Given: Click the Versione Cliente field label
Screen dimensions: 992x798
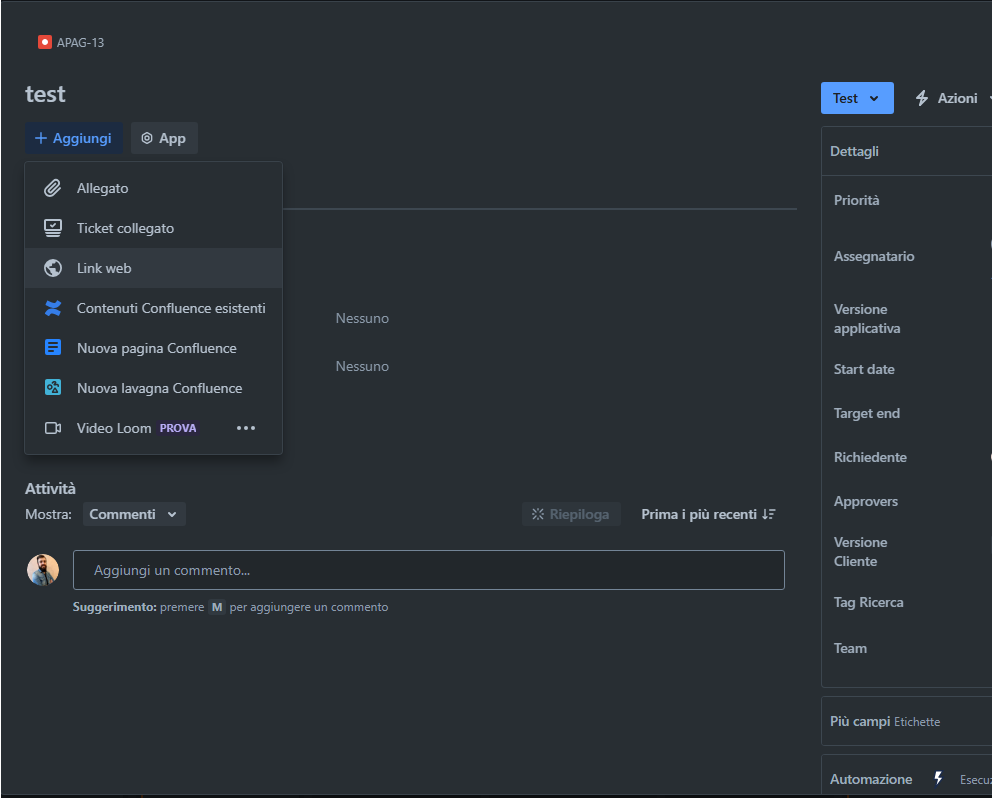Looking at the screenshot, I should coord(860,551).
